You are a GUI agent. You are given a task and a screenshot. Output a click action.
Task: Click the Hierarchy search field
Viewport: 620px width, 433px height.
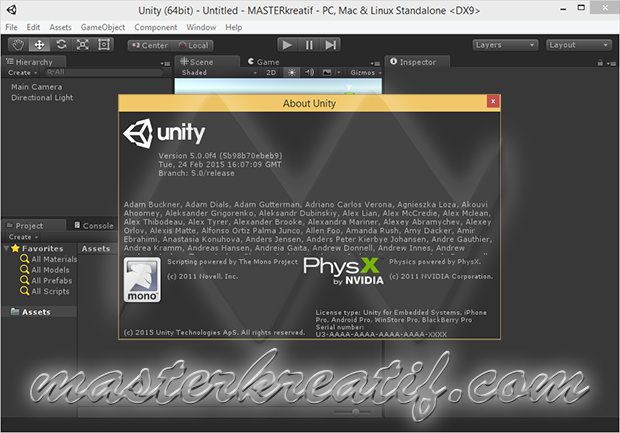104,72
